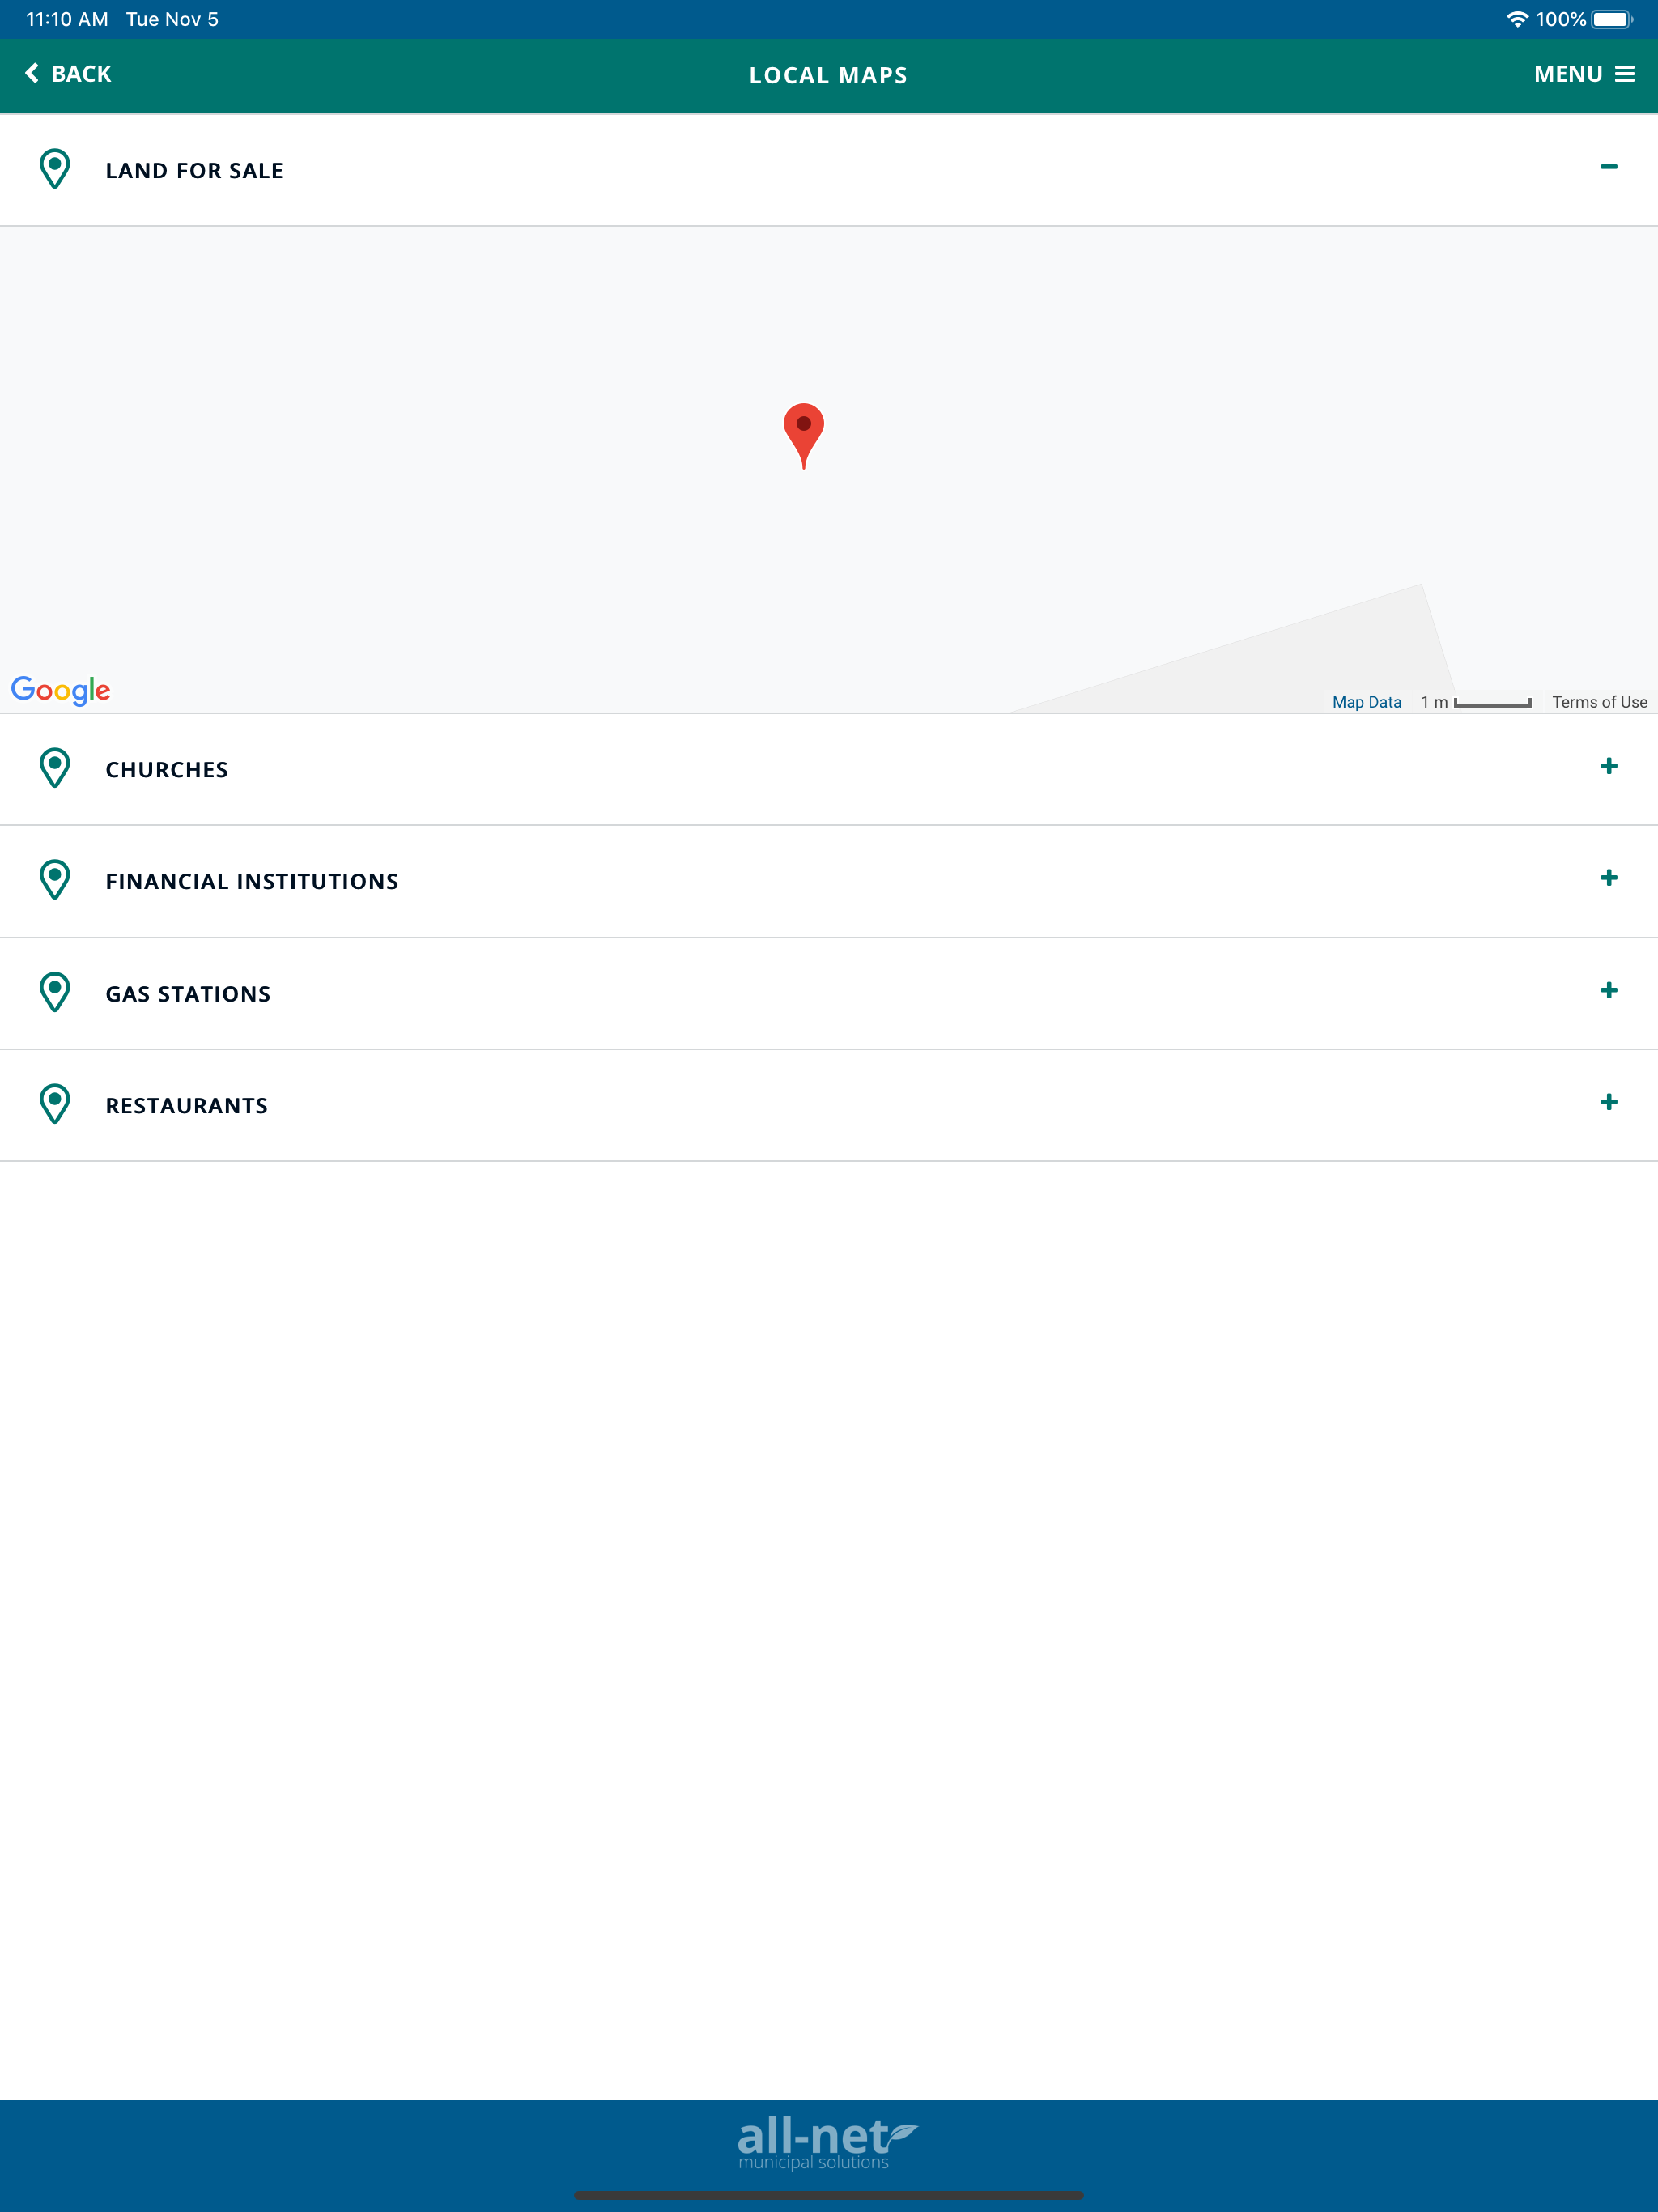
Task: Expand the Restaurants section plus
Action: [1608, 1102]
